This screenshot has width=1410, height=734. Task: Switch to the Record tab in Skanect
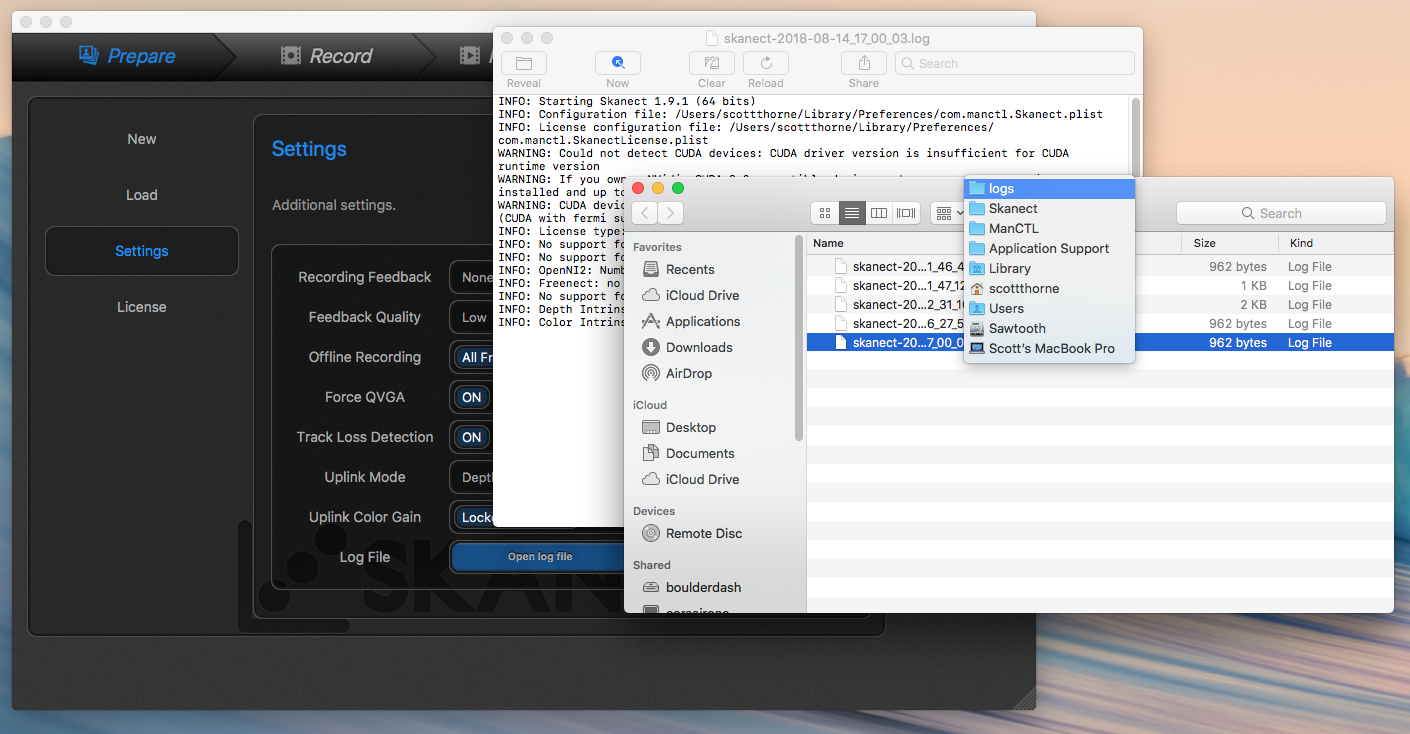[327, 56]
